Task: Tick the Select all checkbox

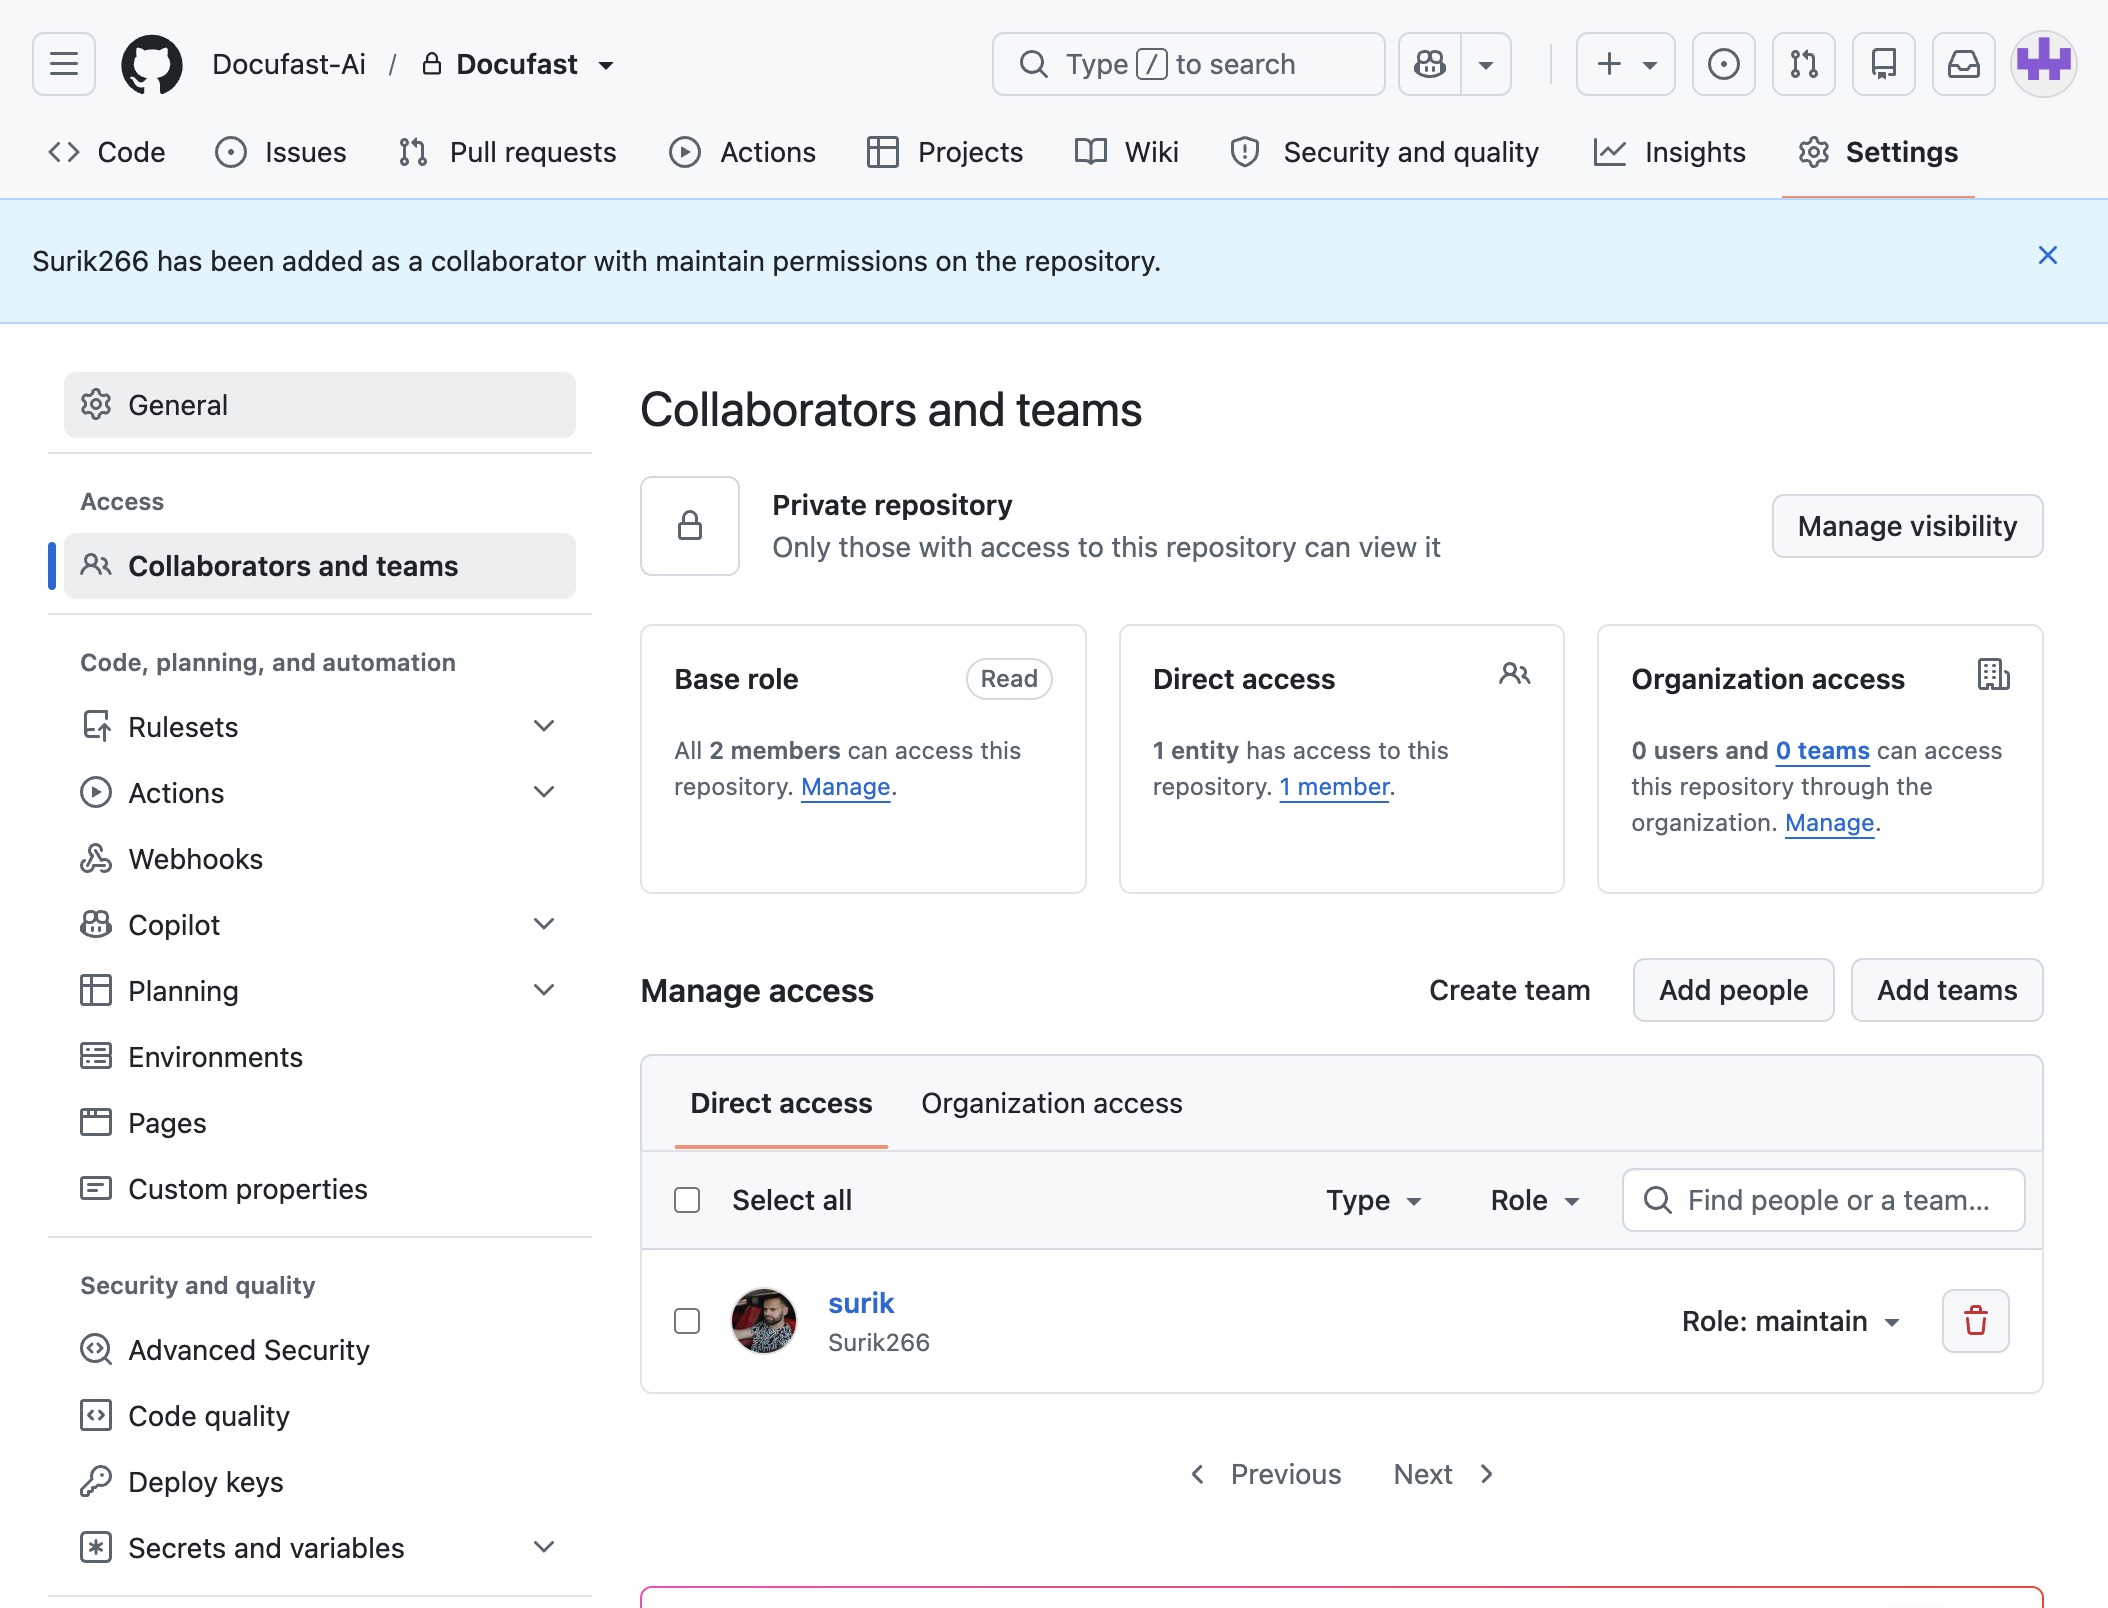Action: click(x=687, y=1200)
